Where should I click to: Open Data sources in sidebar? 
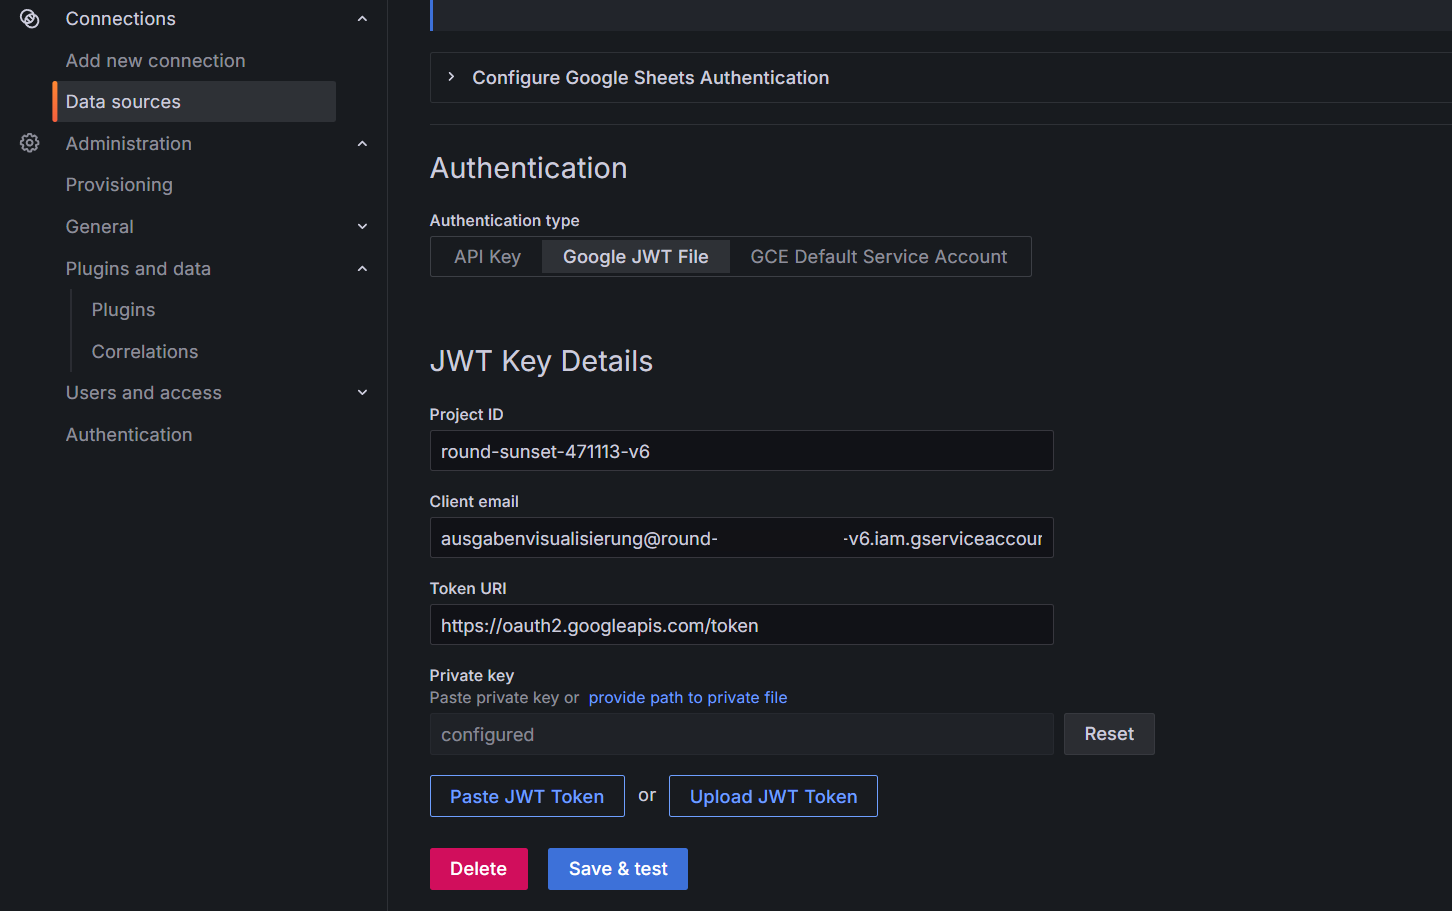coord(123,102)
